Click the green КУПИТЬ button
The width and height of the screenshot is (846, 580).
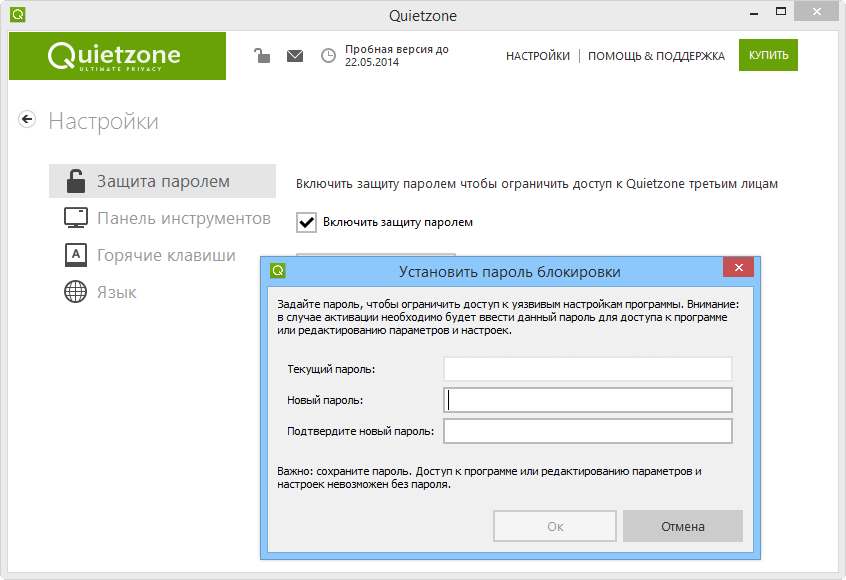pyautogui.click(x=768, y=55)
